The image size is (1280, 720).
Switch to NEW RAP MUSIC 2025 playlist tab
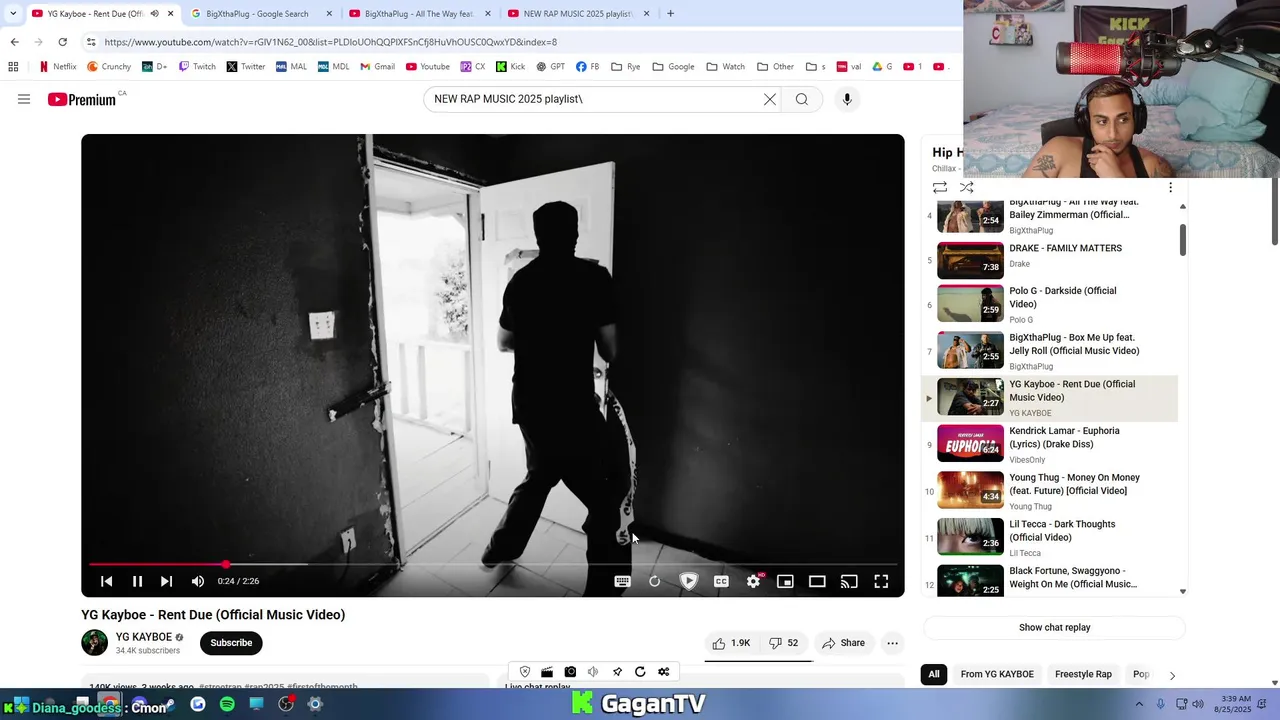coord(578,14)
